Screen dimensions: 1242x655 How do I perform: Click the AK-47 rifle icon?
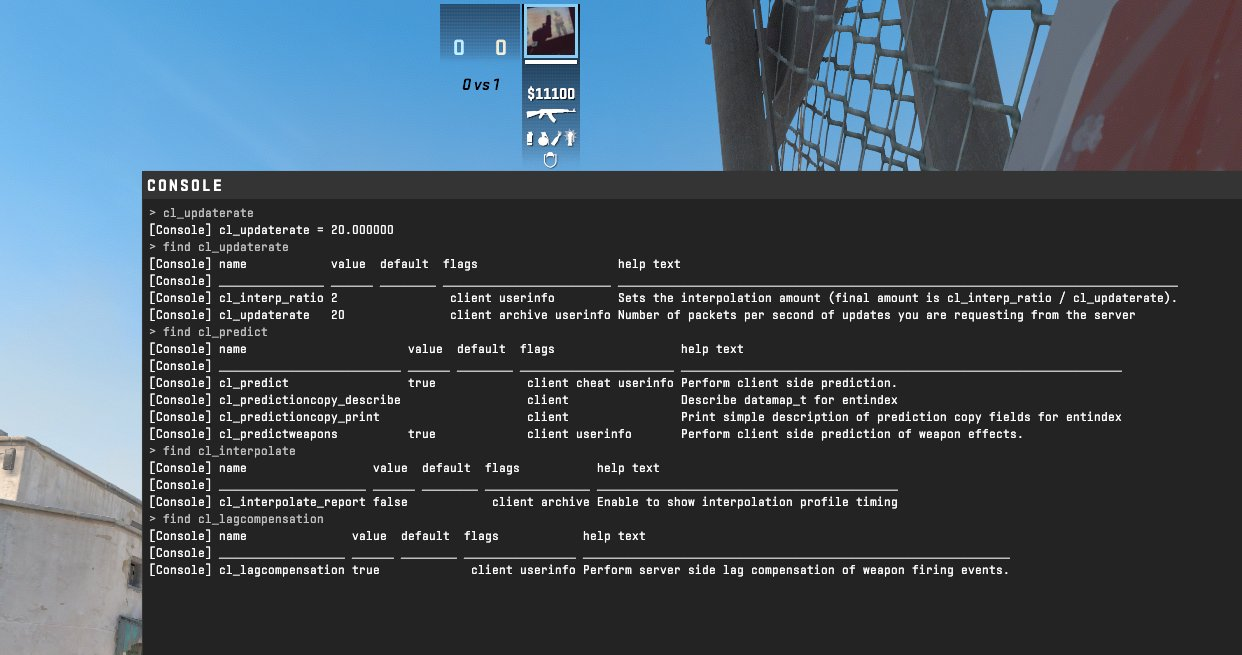pyautogui.click(x=551, y=114)
